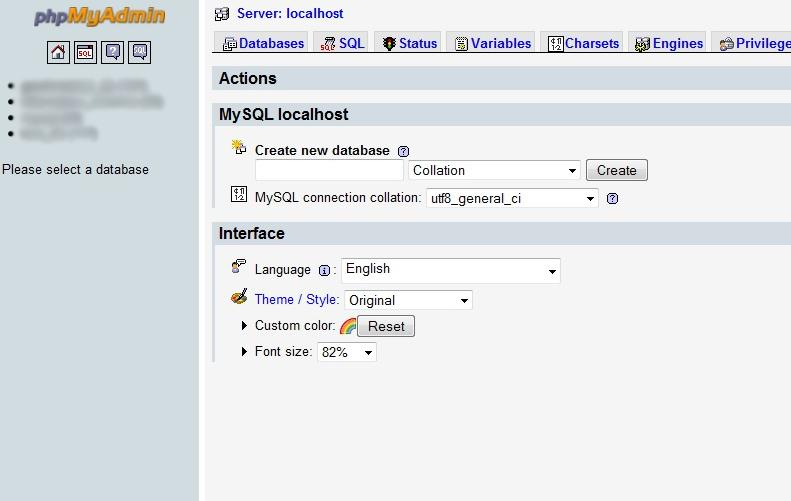
Task: Click the Create button
Action: click(x=616, y=171)
